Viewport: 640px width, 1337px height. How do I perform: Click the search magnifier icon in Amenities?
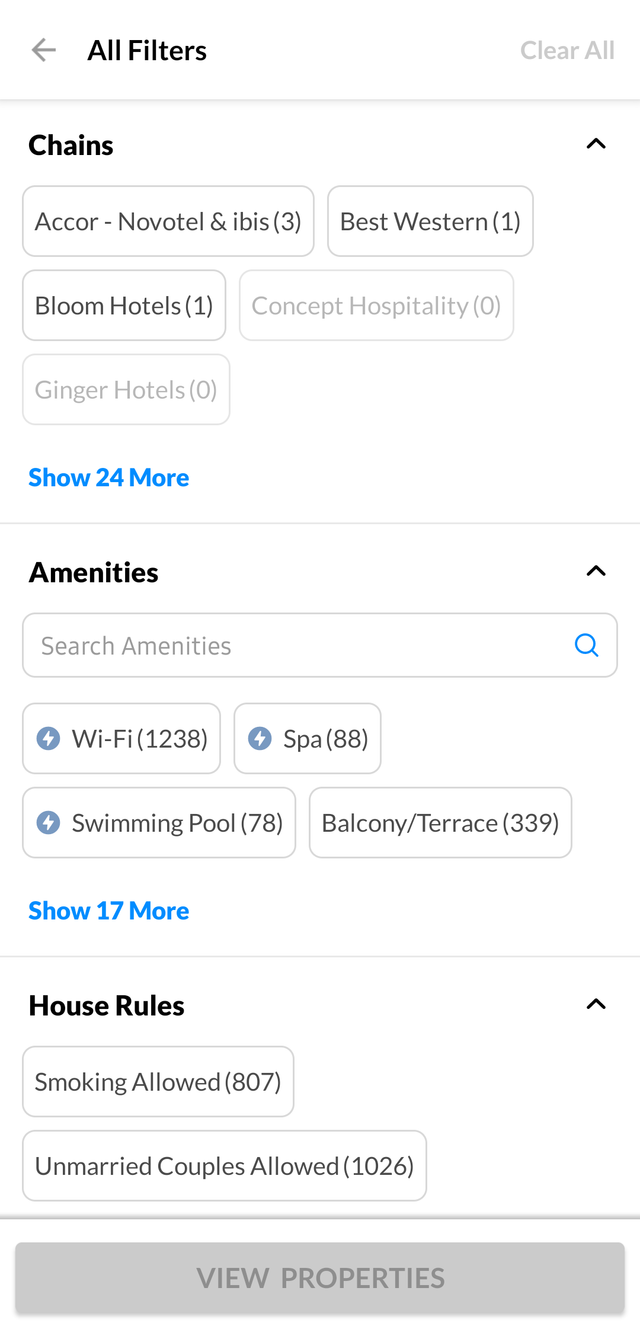point(587,645)
